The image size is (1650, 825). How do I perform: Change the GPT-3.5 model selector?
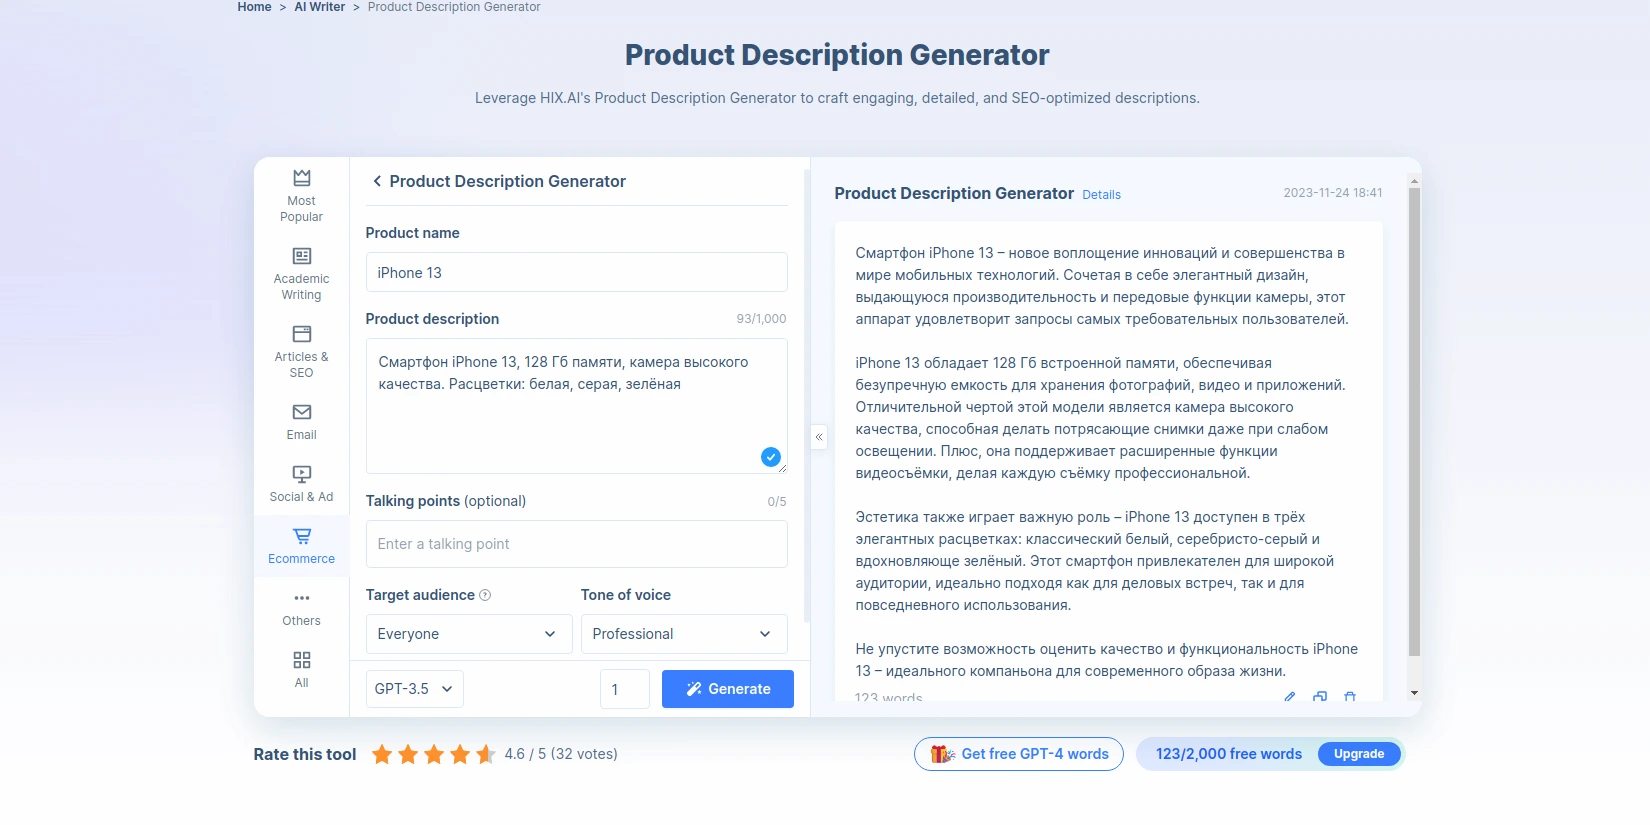click(x=414, y=689)
